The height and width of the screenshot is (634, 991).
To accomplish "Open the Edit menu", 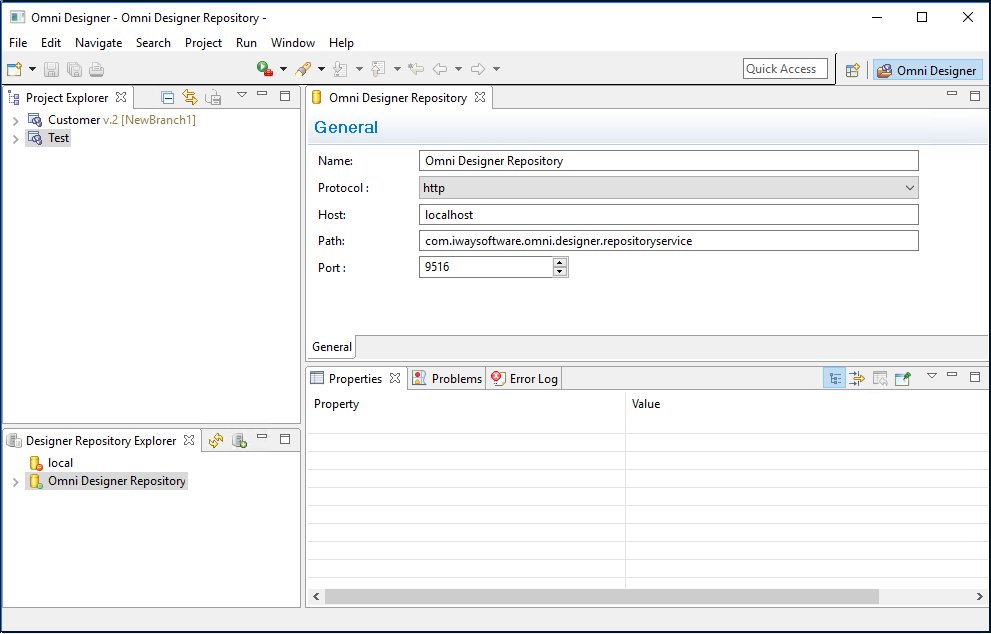I will pos(51,43).
